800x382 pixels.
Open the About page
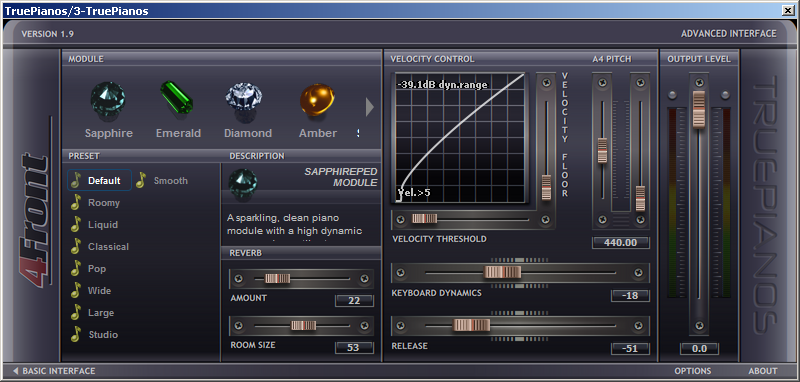tap(763, 371)
